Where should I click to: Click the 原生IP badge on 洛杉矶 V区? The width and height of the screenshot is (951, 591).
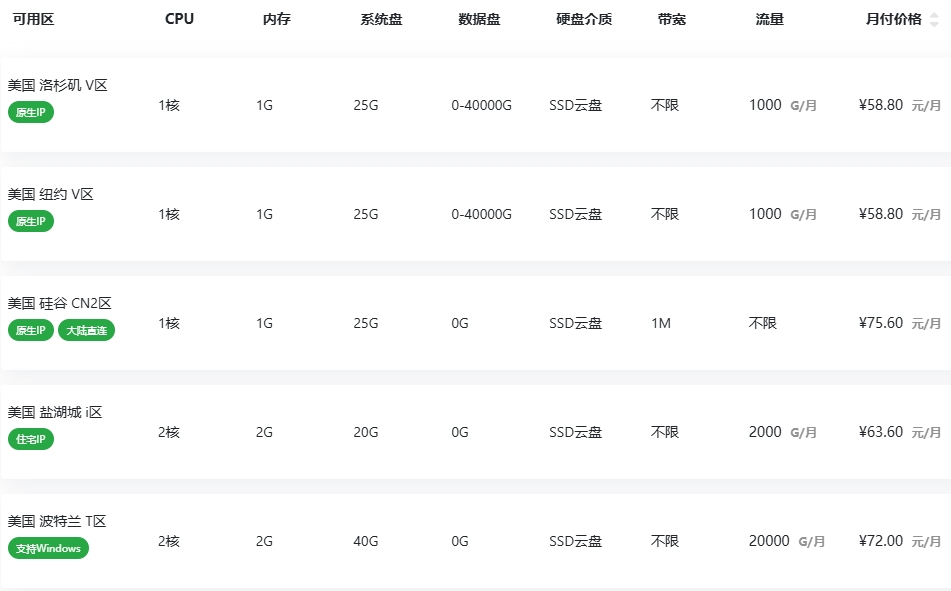(x=31, y=112)
